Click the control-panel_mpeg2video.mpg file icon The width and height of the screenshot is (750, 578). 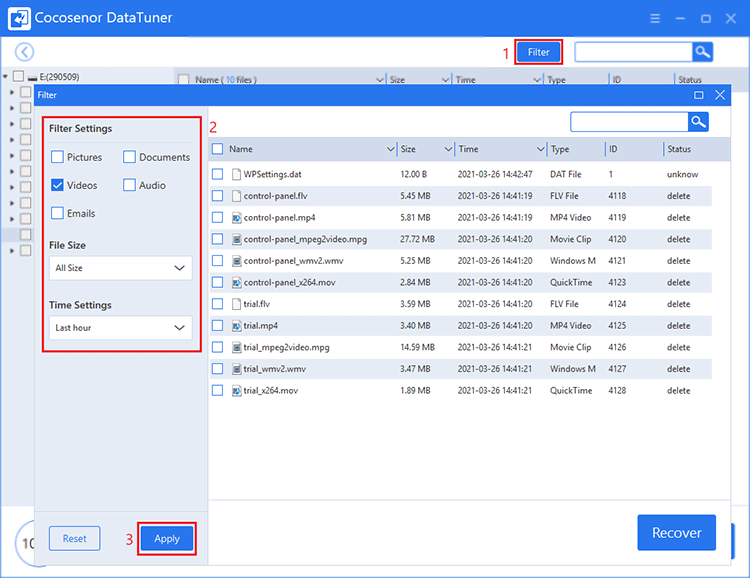(x=236, y=239)
